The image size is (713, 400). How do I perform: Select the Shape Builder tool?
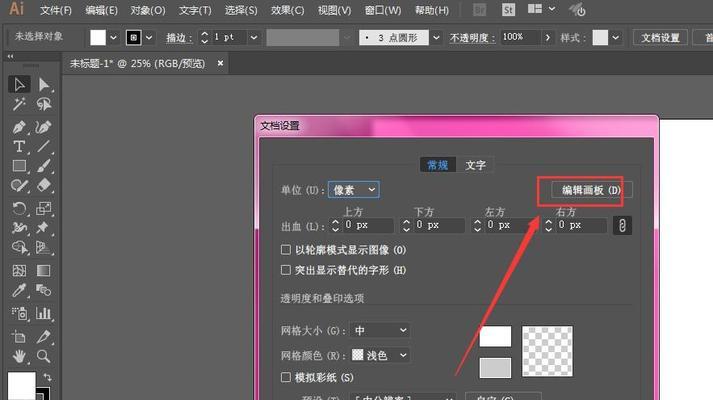(19, 247)
